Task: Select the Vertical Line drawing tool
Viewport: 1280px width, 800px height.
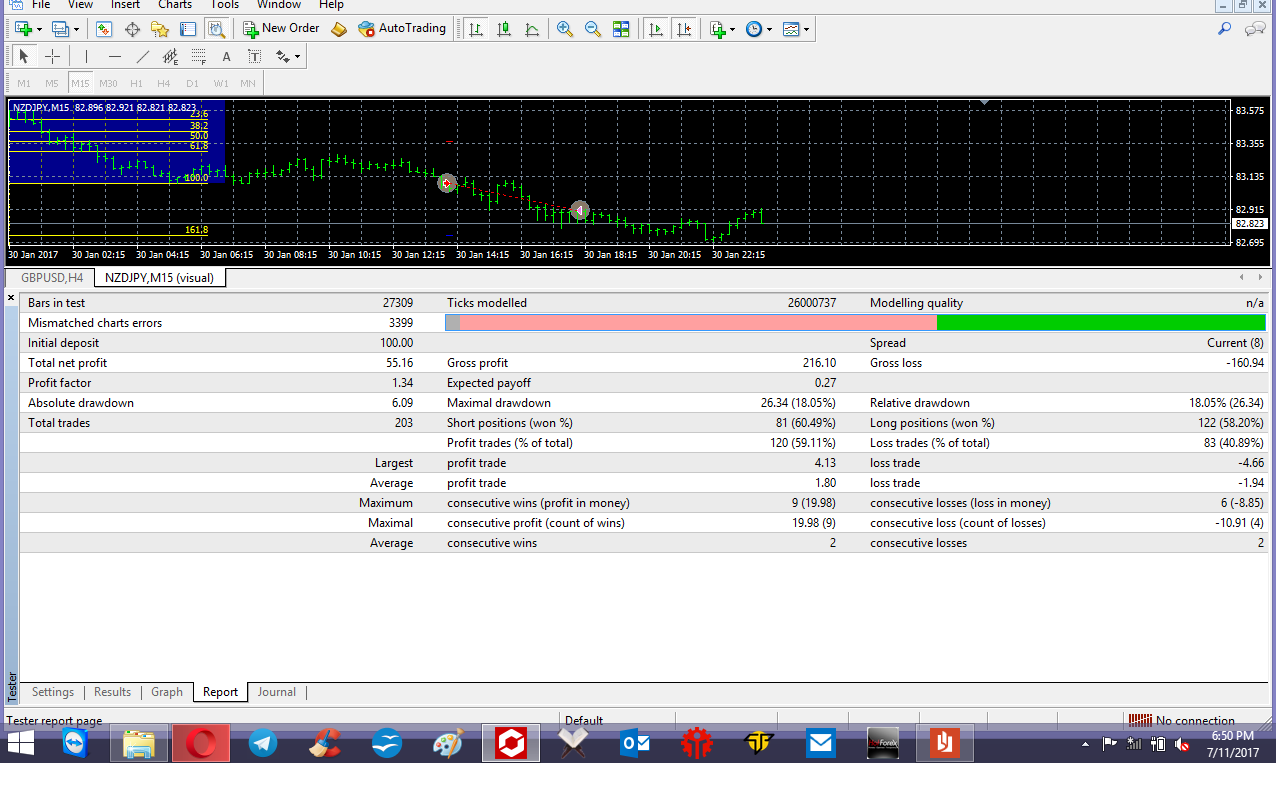Action: [x=86, y=57]
